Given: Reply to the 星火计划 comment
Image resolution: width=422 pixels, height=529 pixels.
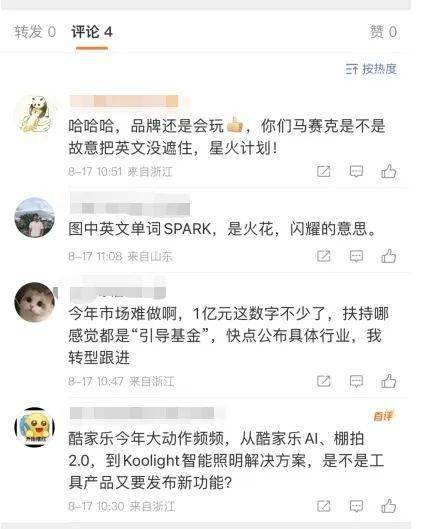Looking at the screenshot, I should pos(356,171).
